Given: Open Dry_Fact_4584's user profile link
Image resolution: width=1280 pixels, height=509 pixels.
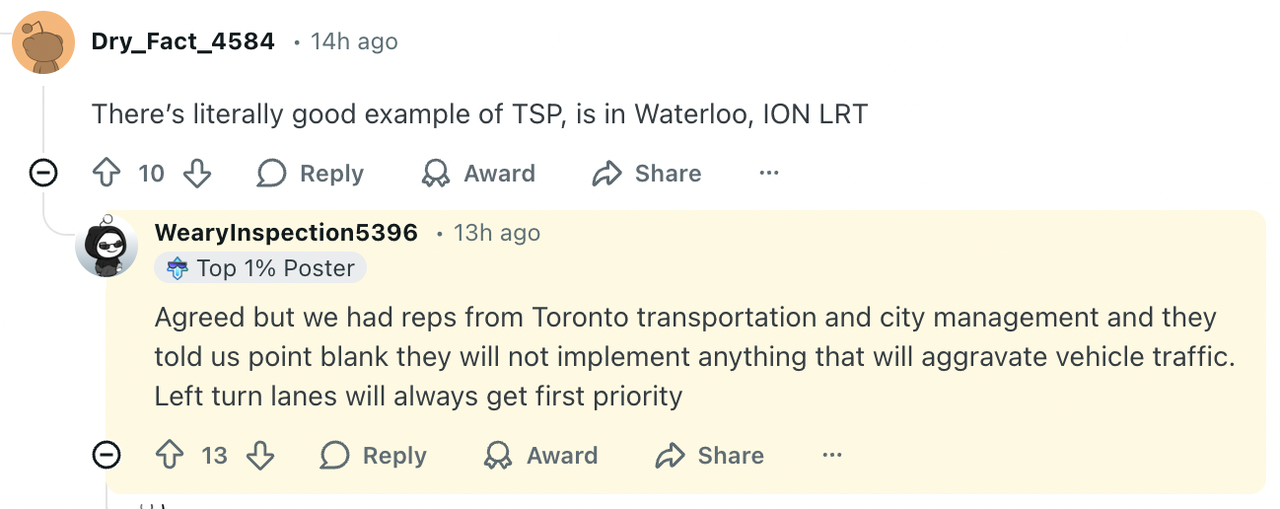Looking at the screenshot, I should [183, 42].
